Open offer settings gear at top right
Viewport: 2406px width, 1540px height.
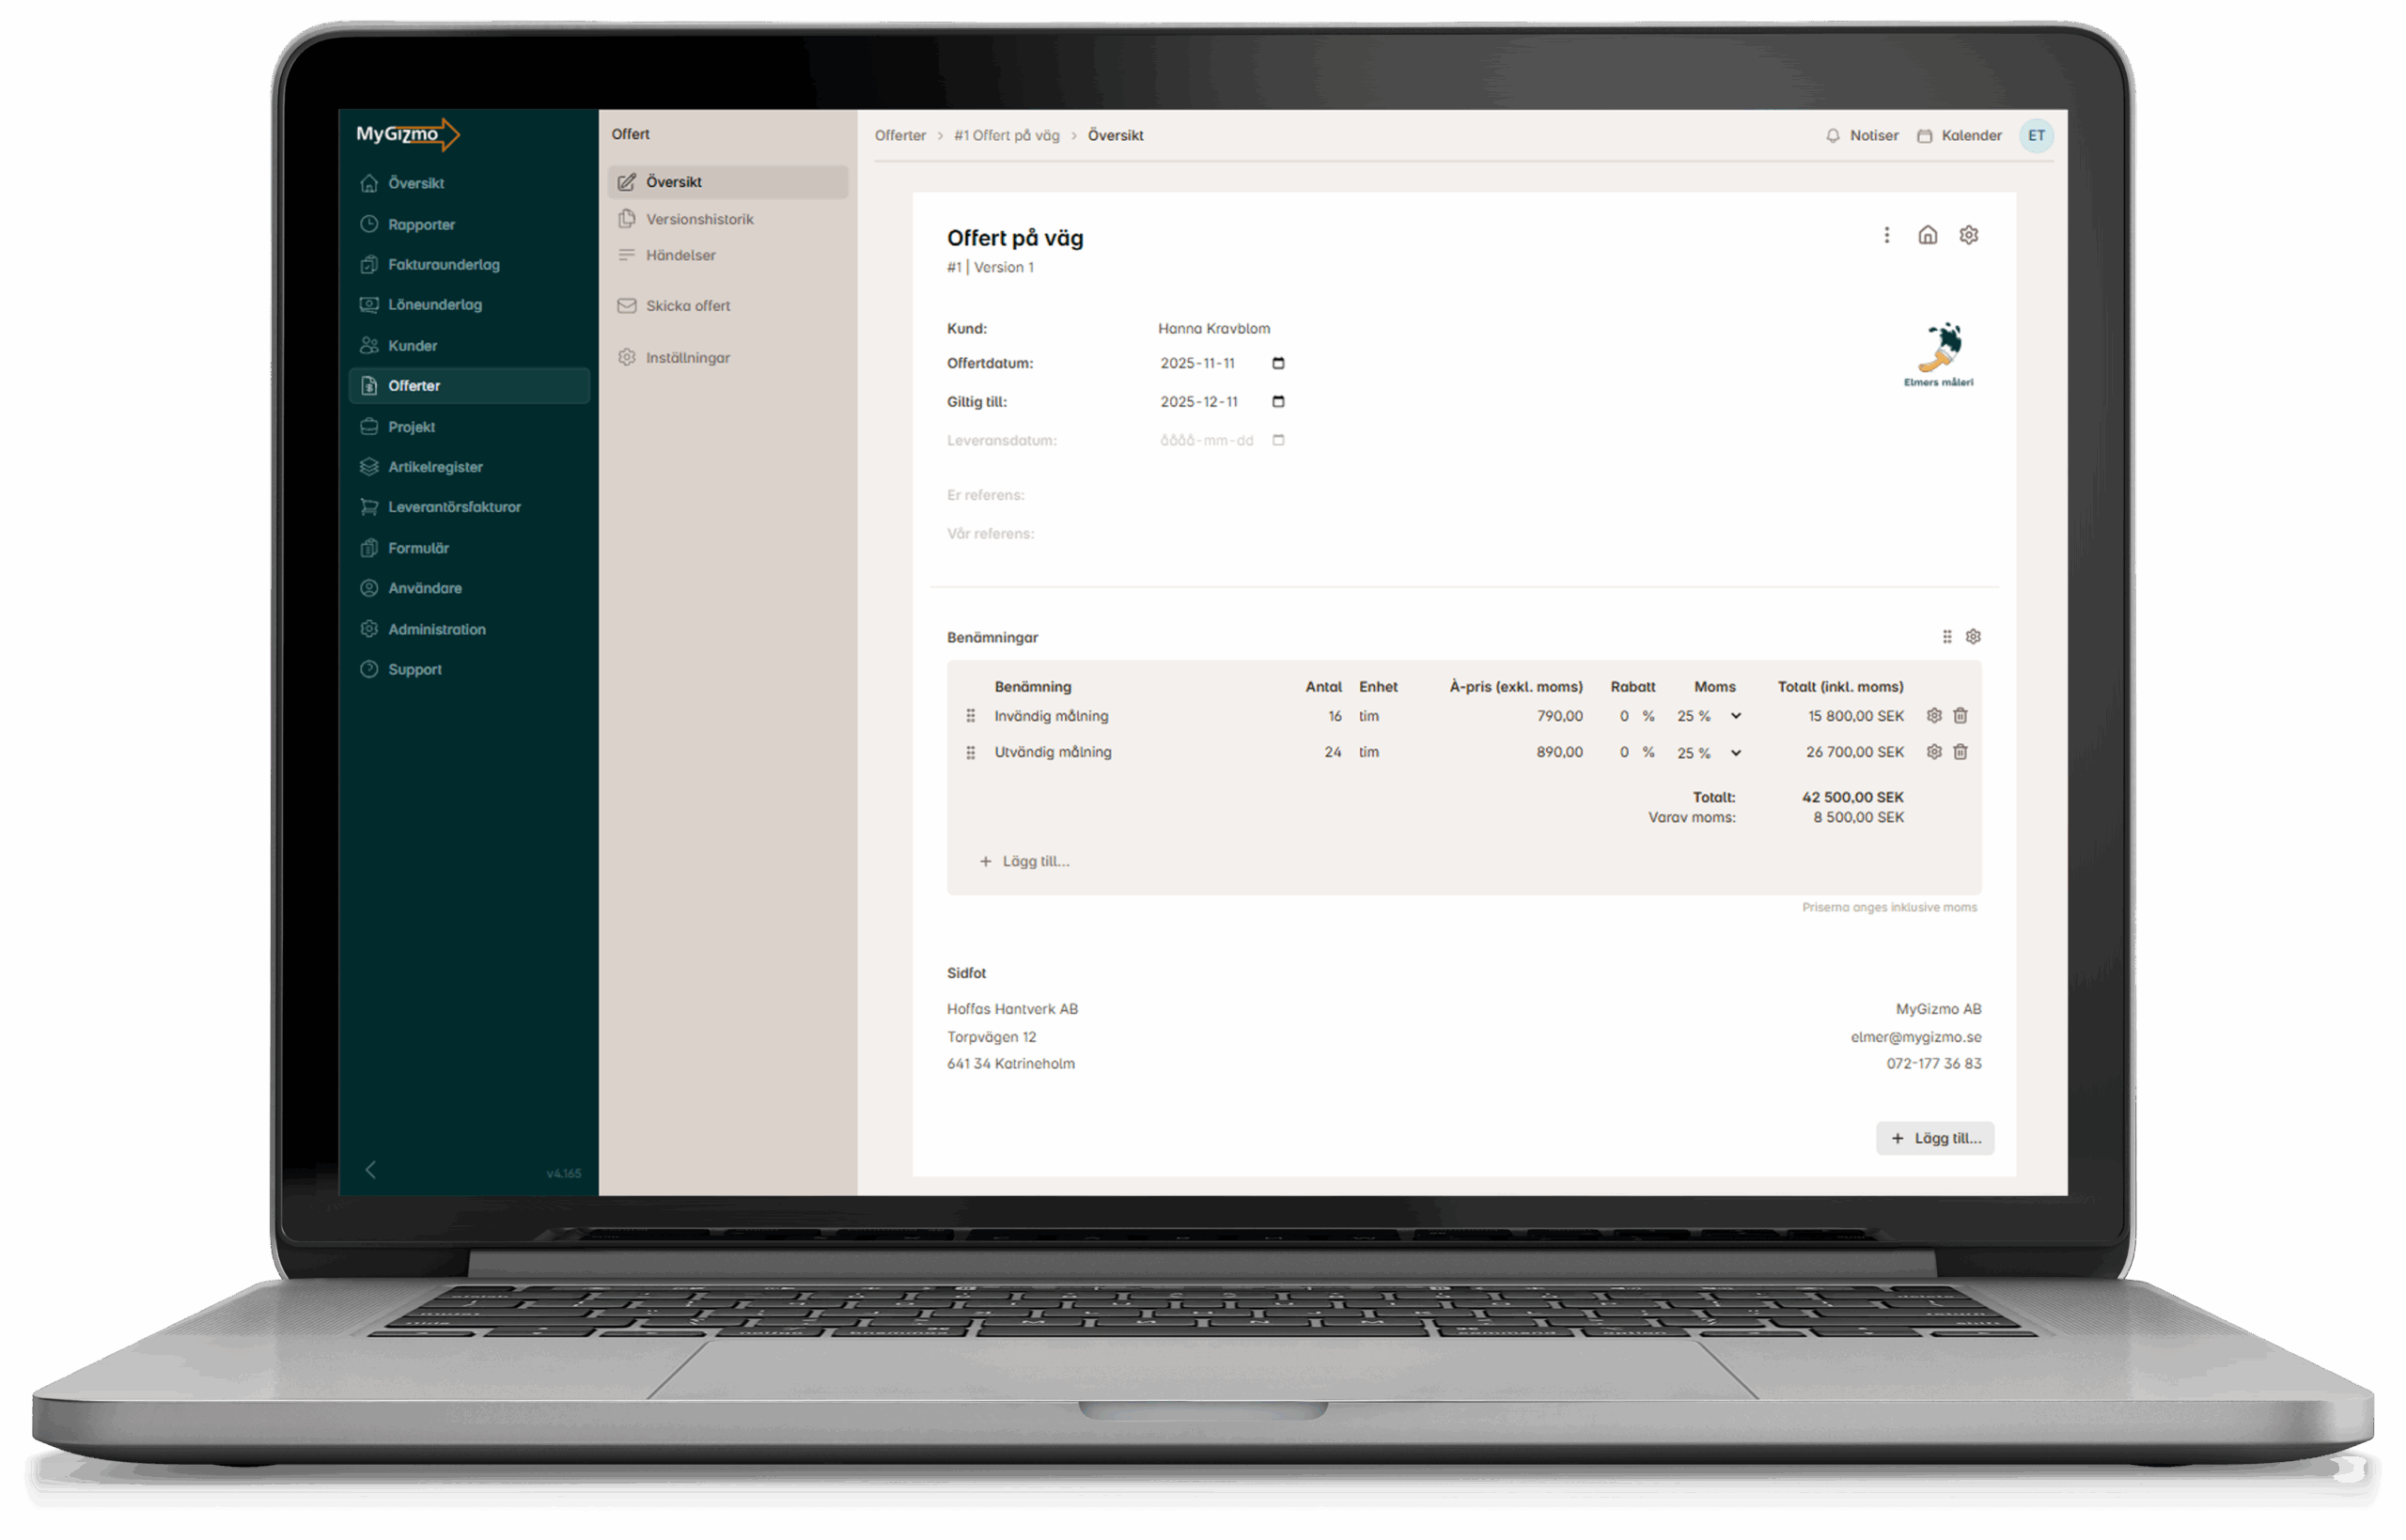(1968, 235)
